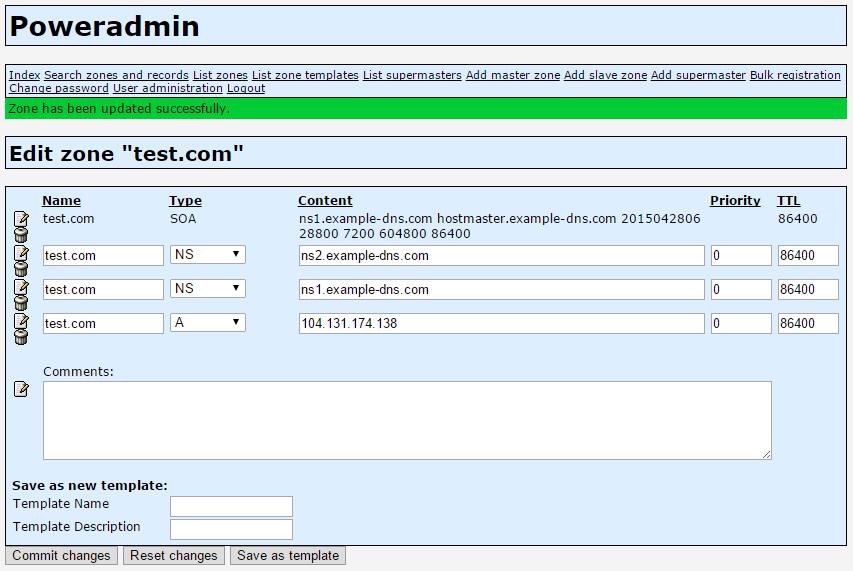Click content field ns2.example-dns.com
853x571 pixels.
(x=502, y=256)
